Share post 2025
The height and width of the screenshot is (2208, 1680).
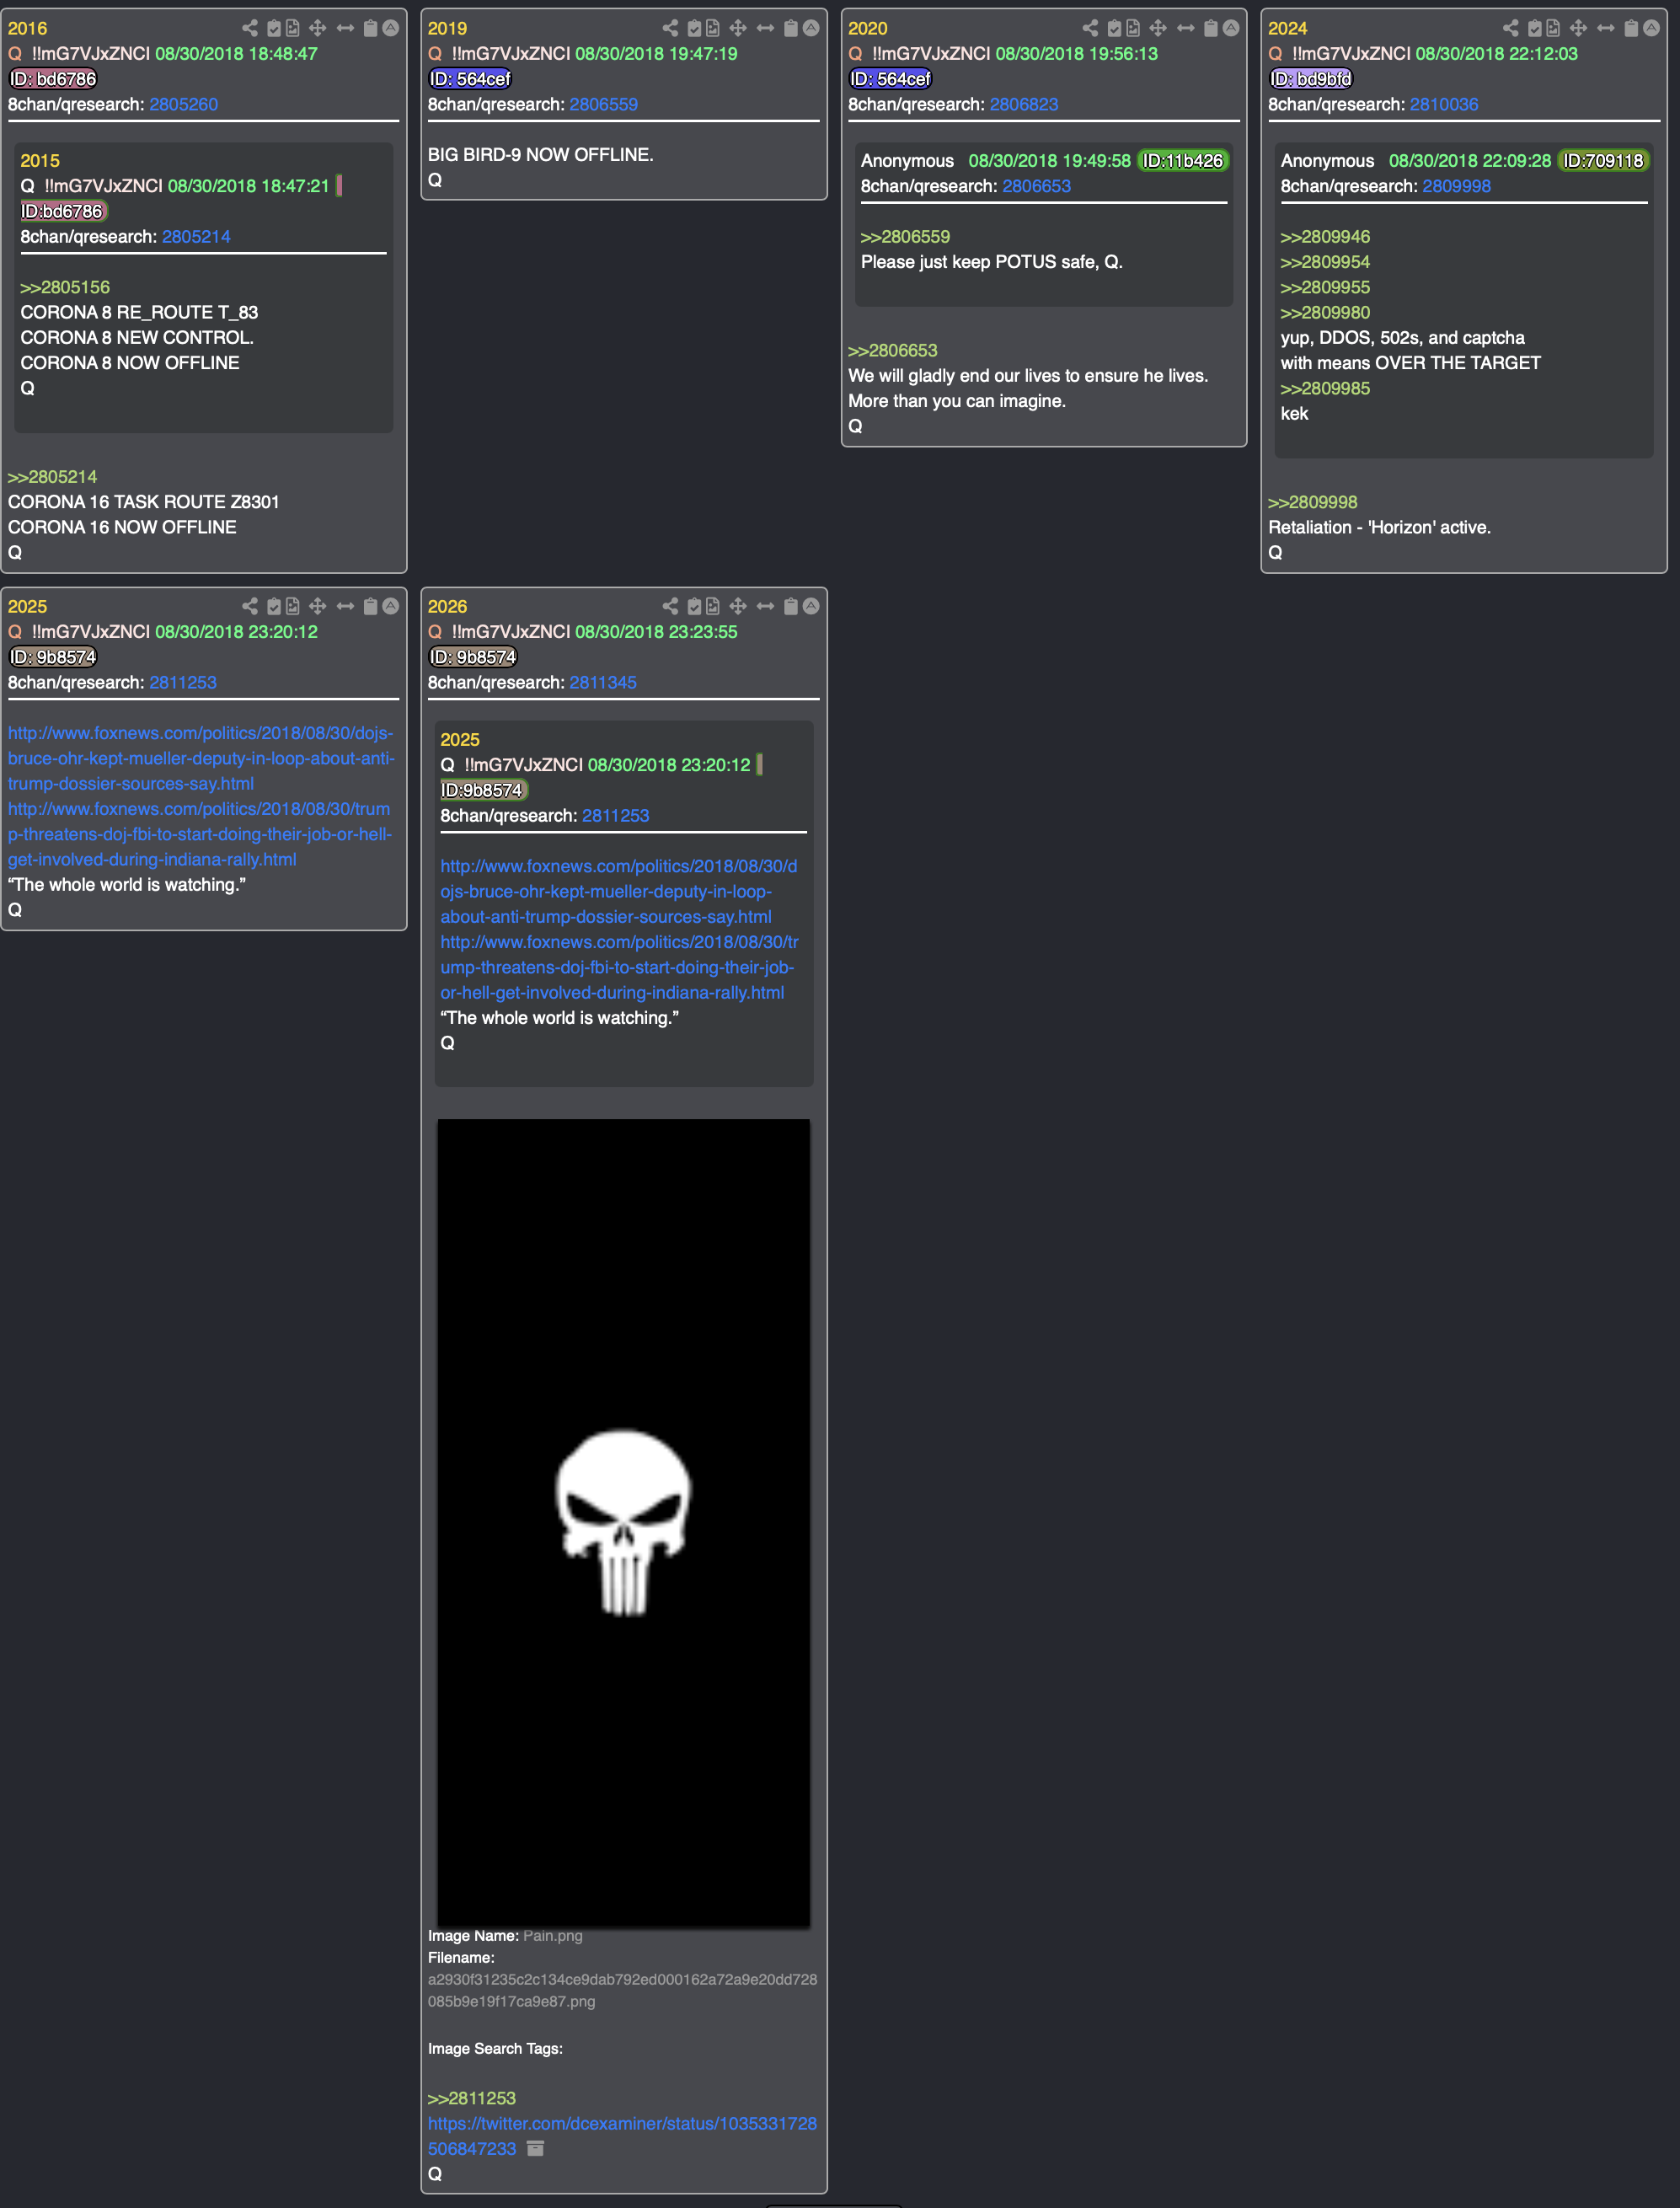tap(250, 606)
